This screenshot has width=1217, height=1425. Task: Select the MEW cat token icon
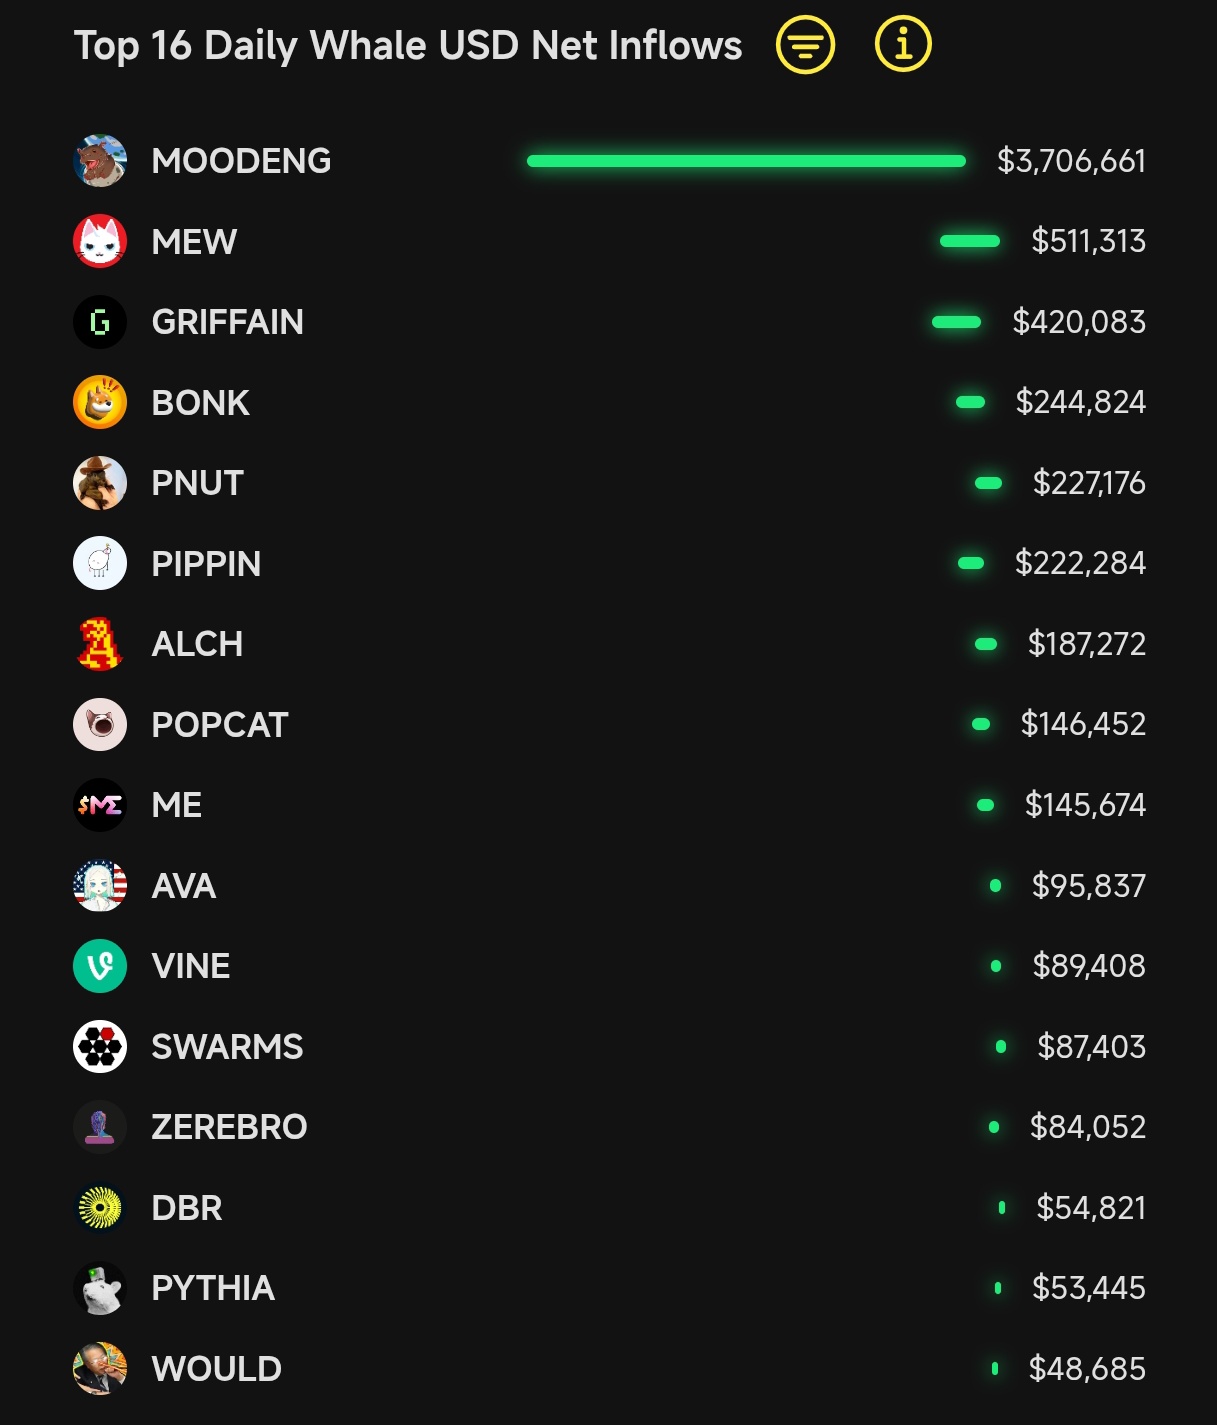(100, 241)
